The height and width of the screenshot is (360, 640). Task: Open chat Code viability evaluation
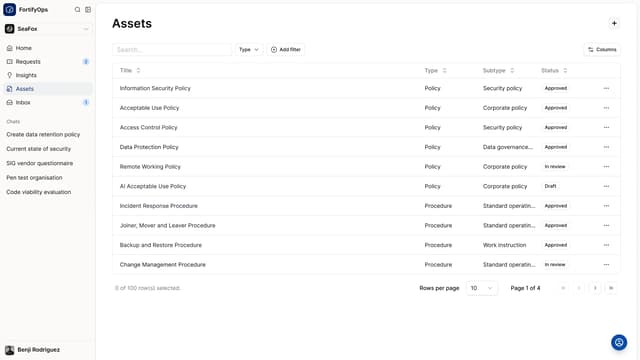(38, 192)
